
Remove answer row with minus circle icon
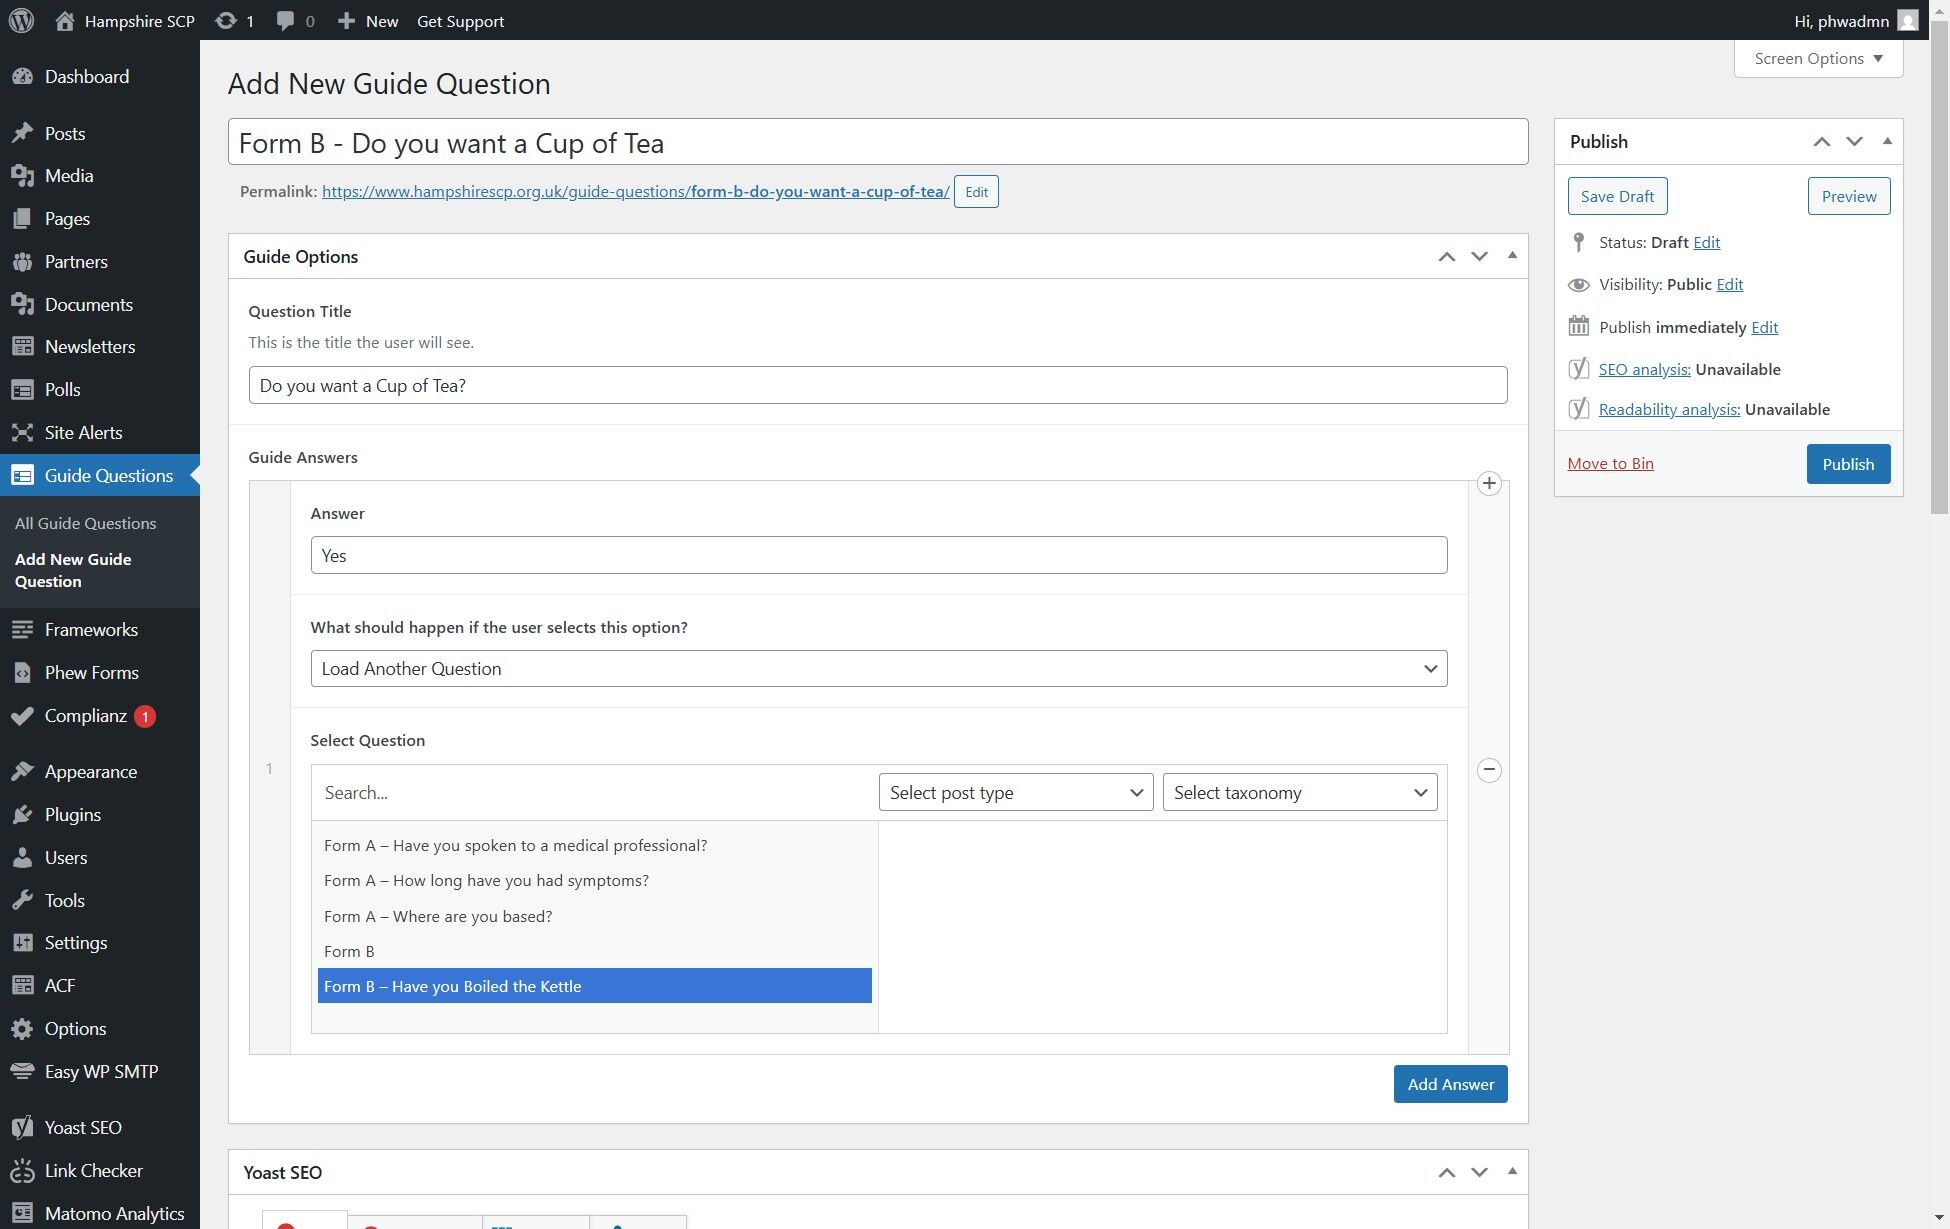(1489, 769)
